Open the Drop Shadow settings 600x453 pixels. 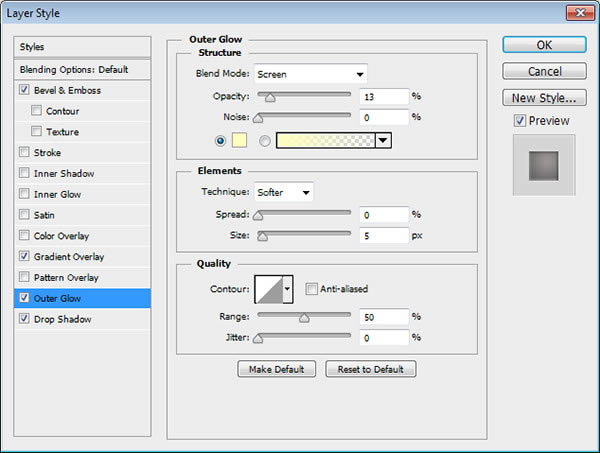tap(62, 319)
